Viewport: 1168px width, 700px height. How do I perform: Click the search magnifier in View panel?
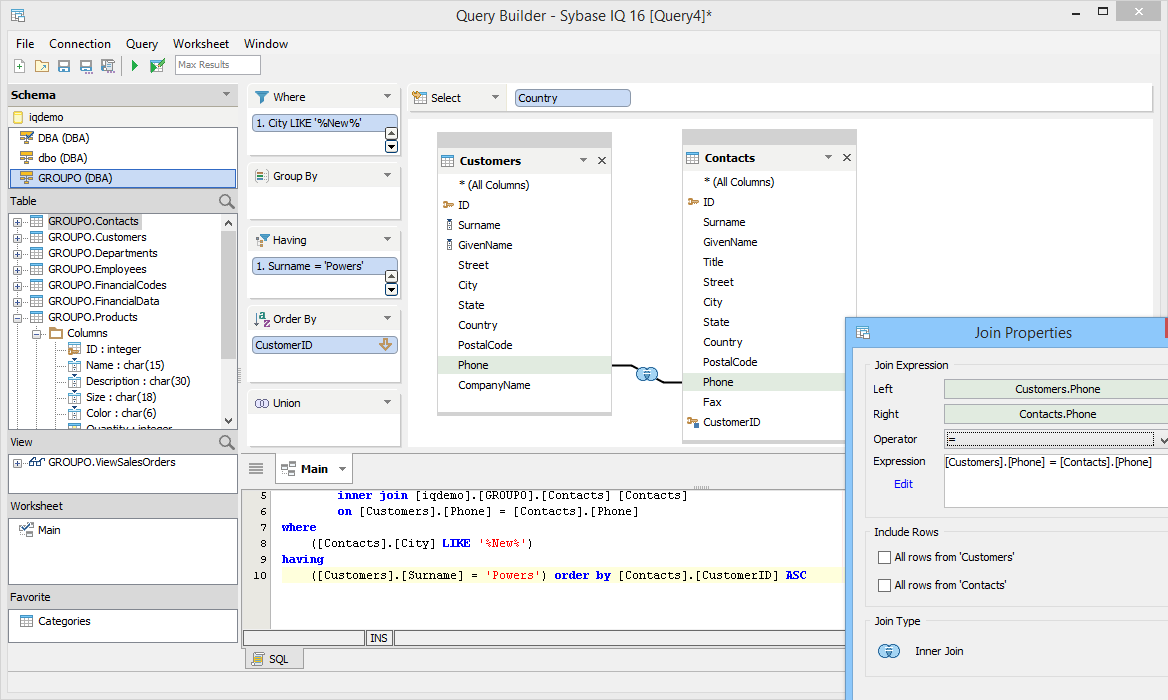pyautogui.click(x=227, y=442)
